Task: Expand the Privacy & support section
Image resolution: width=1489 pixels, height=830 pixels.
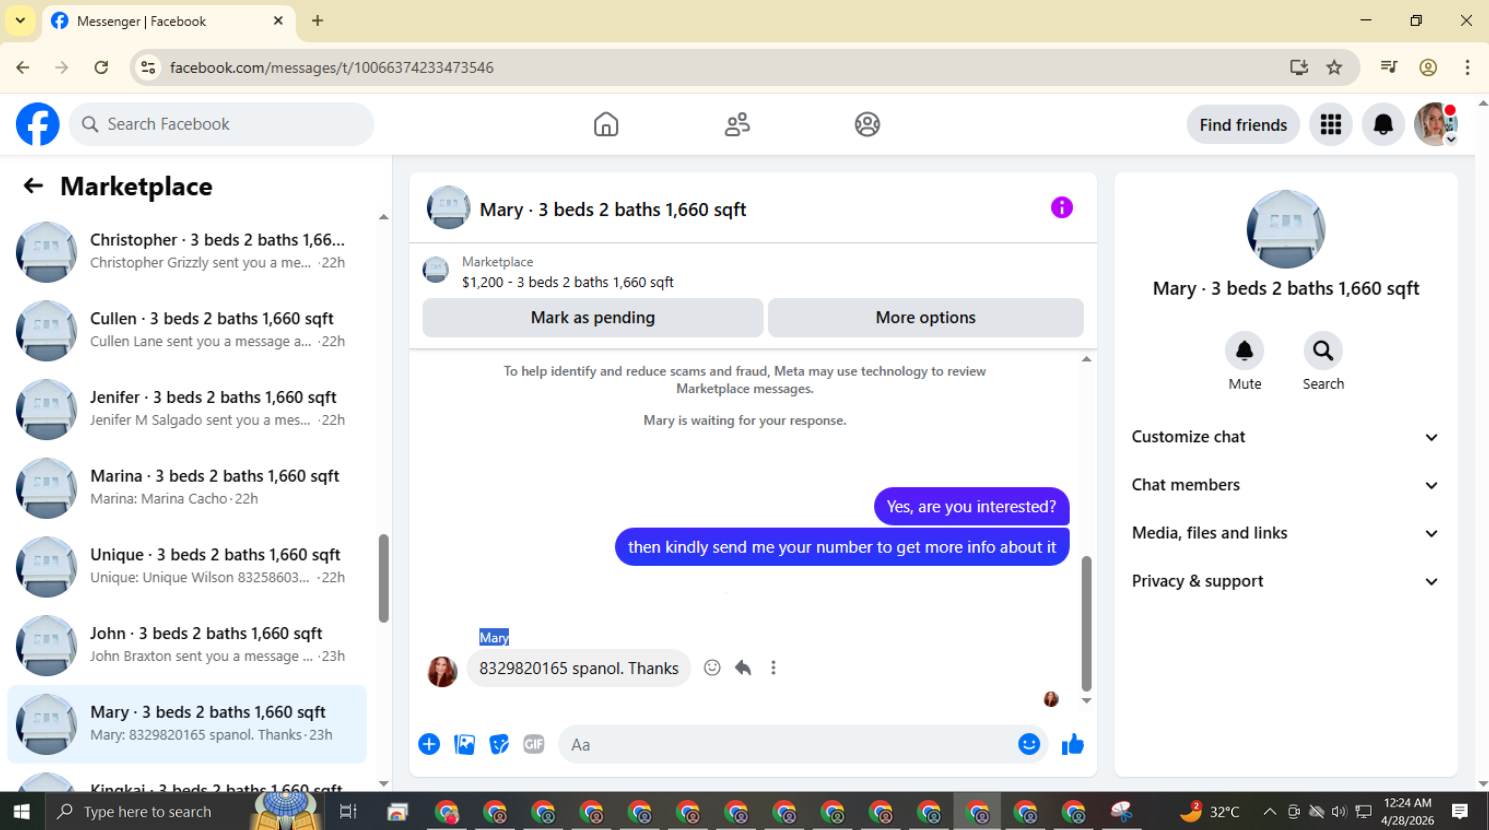Action: pos(1286,581)
